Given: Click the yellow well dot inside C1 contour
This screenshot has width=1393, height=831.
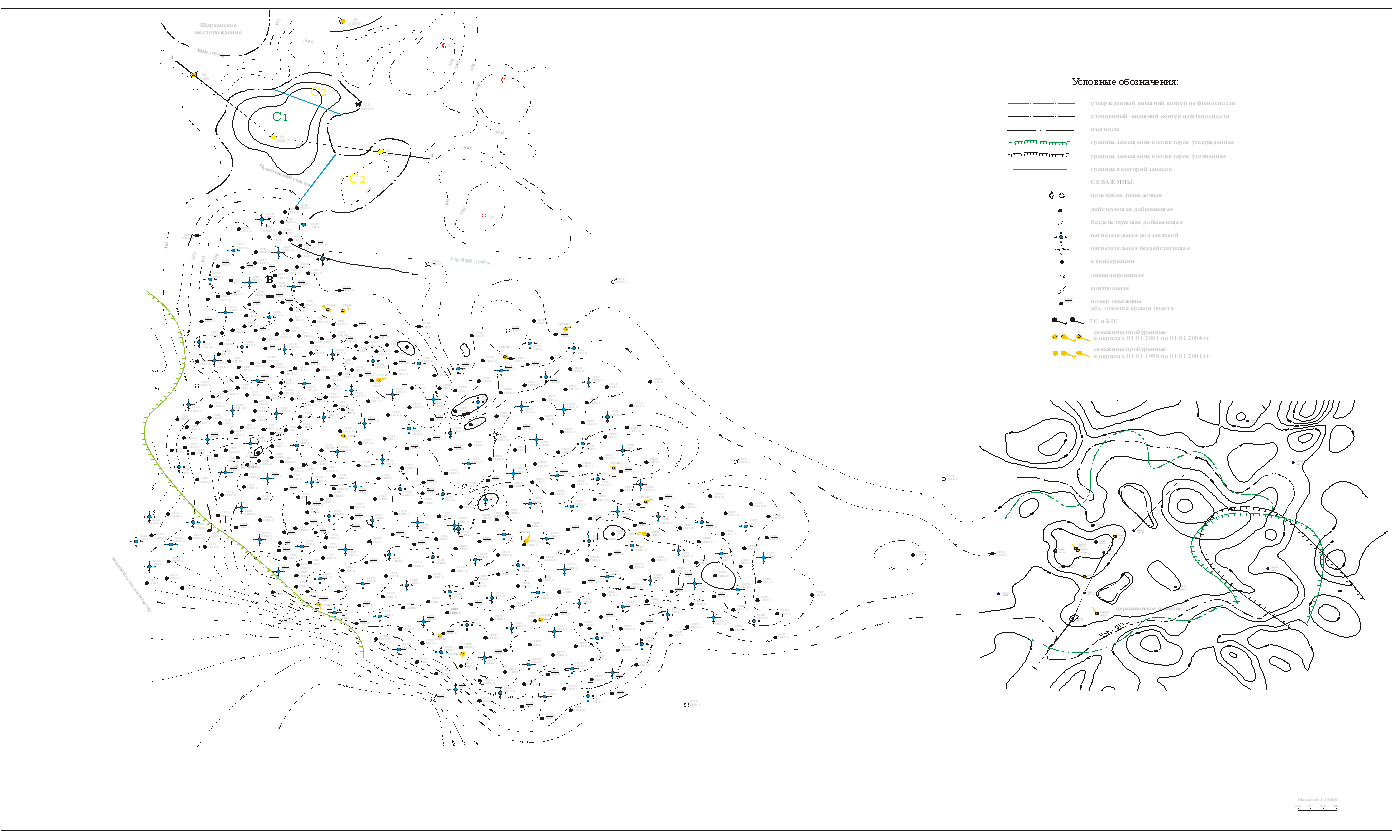Looking at the screenshot, I should click(x=273, y=137).
